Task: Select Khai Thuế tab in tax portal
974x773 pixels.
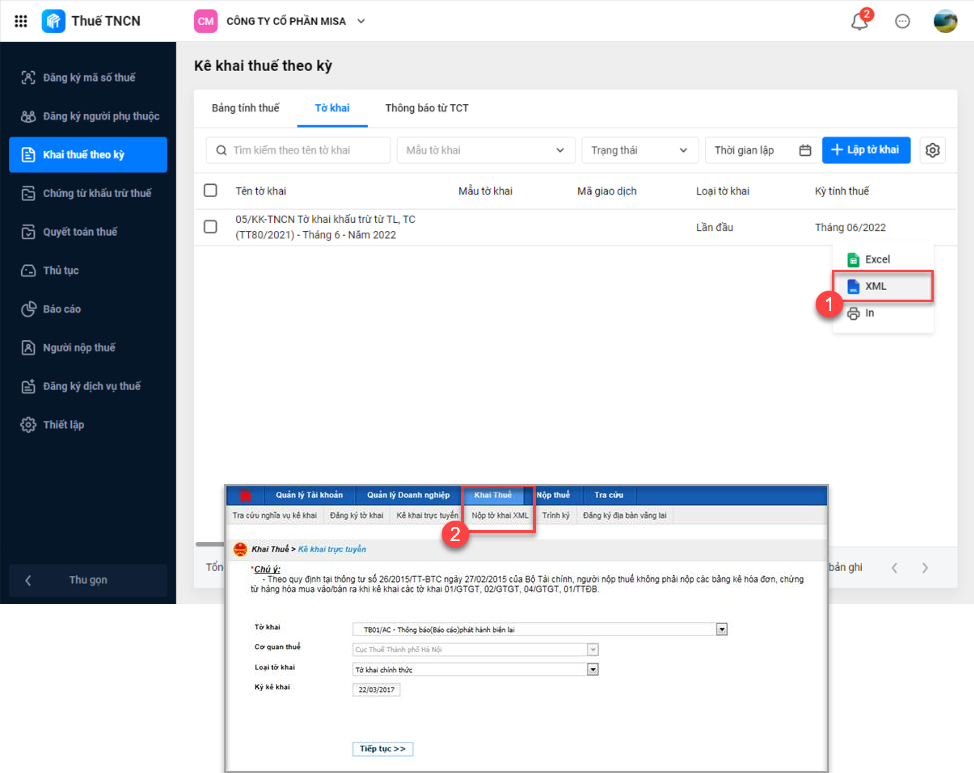Action: pos(493,495)
